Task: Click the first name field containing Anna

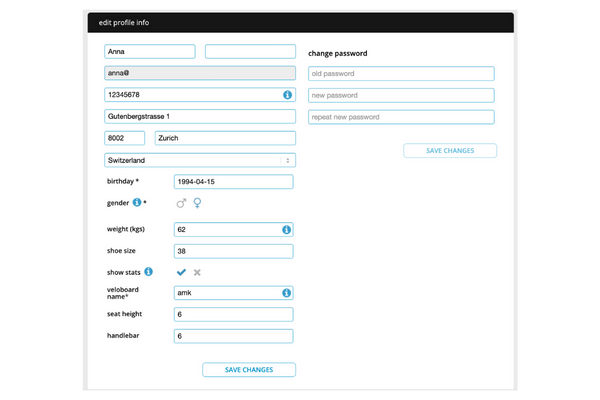Action: pos(150,51)
